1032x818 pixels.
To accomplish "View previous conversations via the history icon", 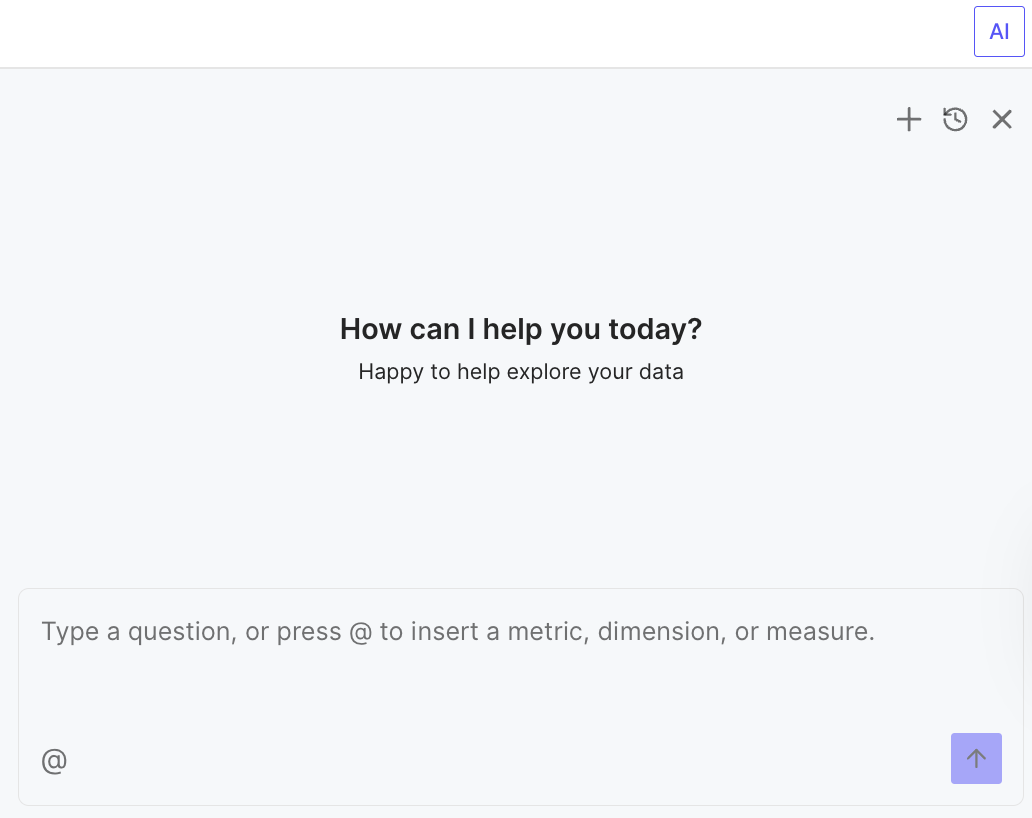I will click(955, 120).
